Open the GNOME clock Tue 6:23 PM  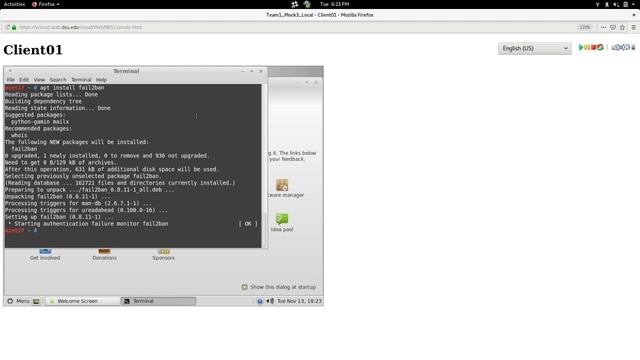(x=334, y=4)
